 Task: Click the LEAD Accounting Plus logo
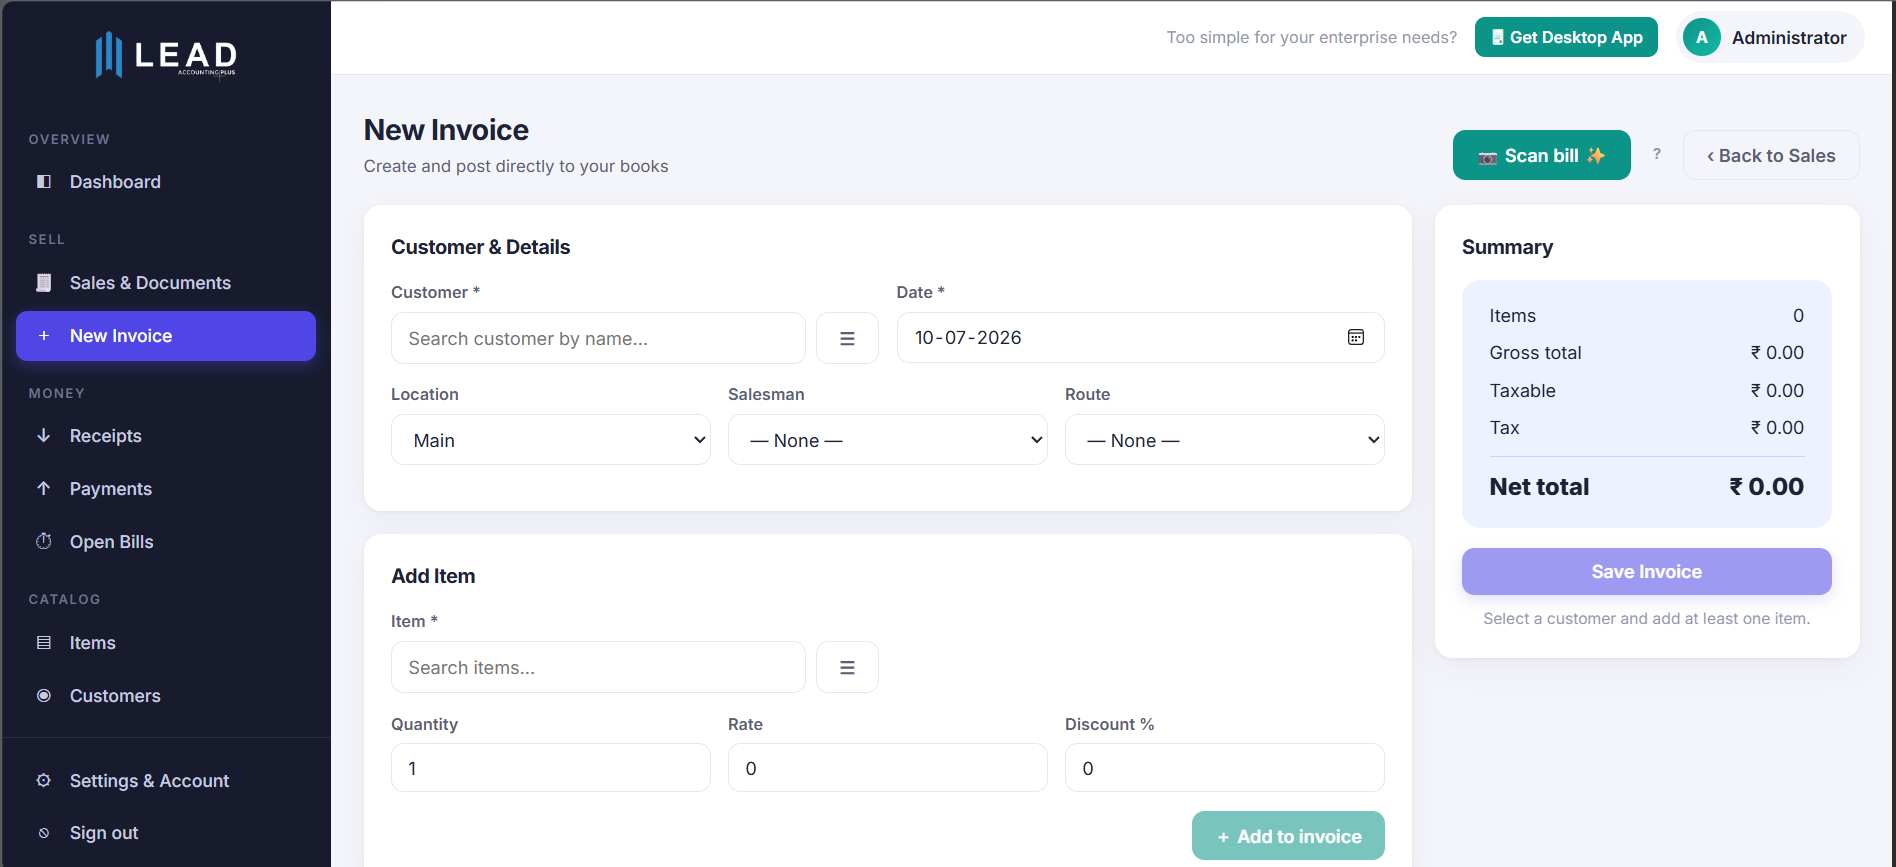pos(166,55)
